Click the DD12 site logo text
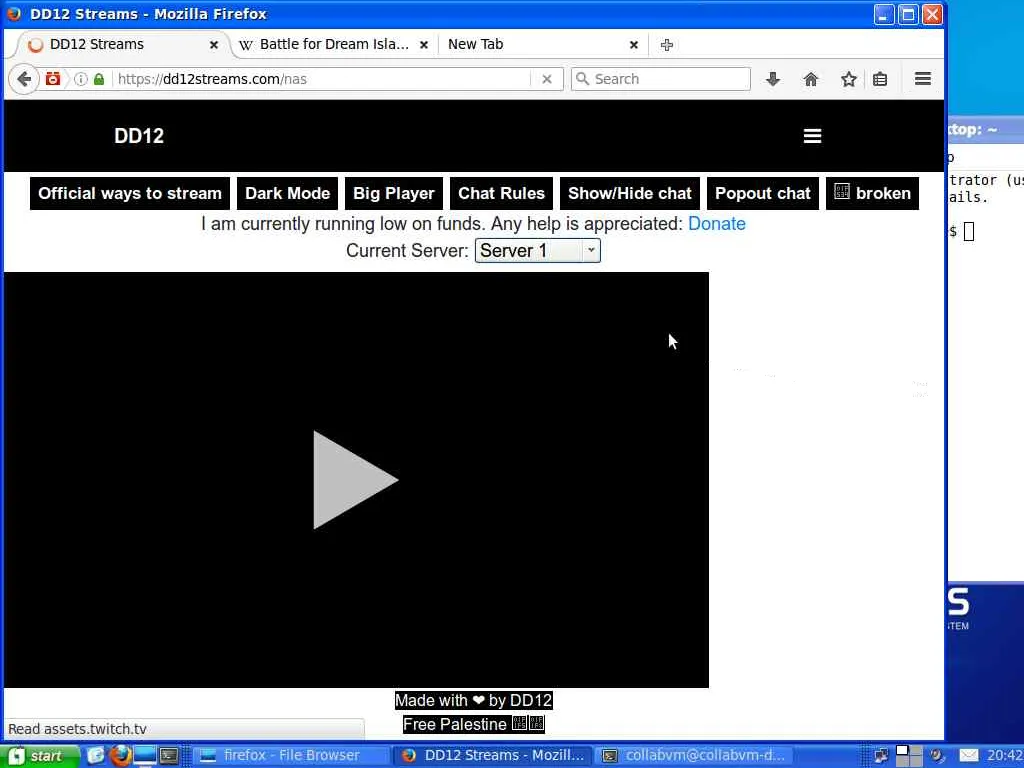 coord(139,136)
